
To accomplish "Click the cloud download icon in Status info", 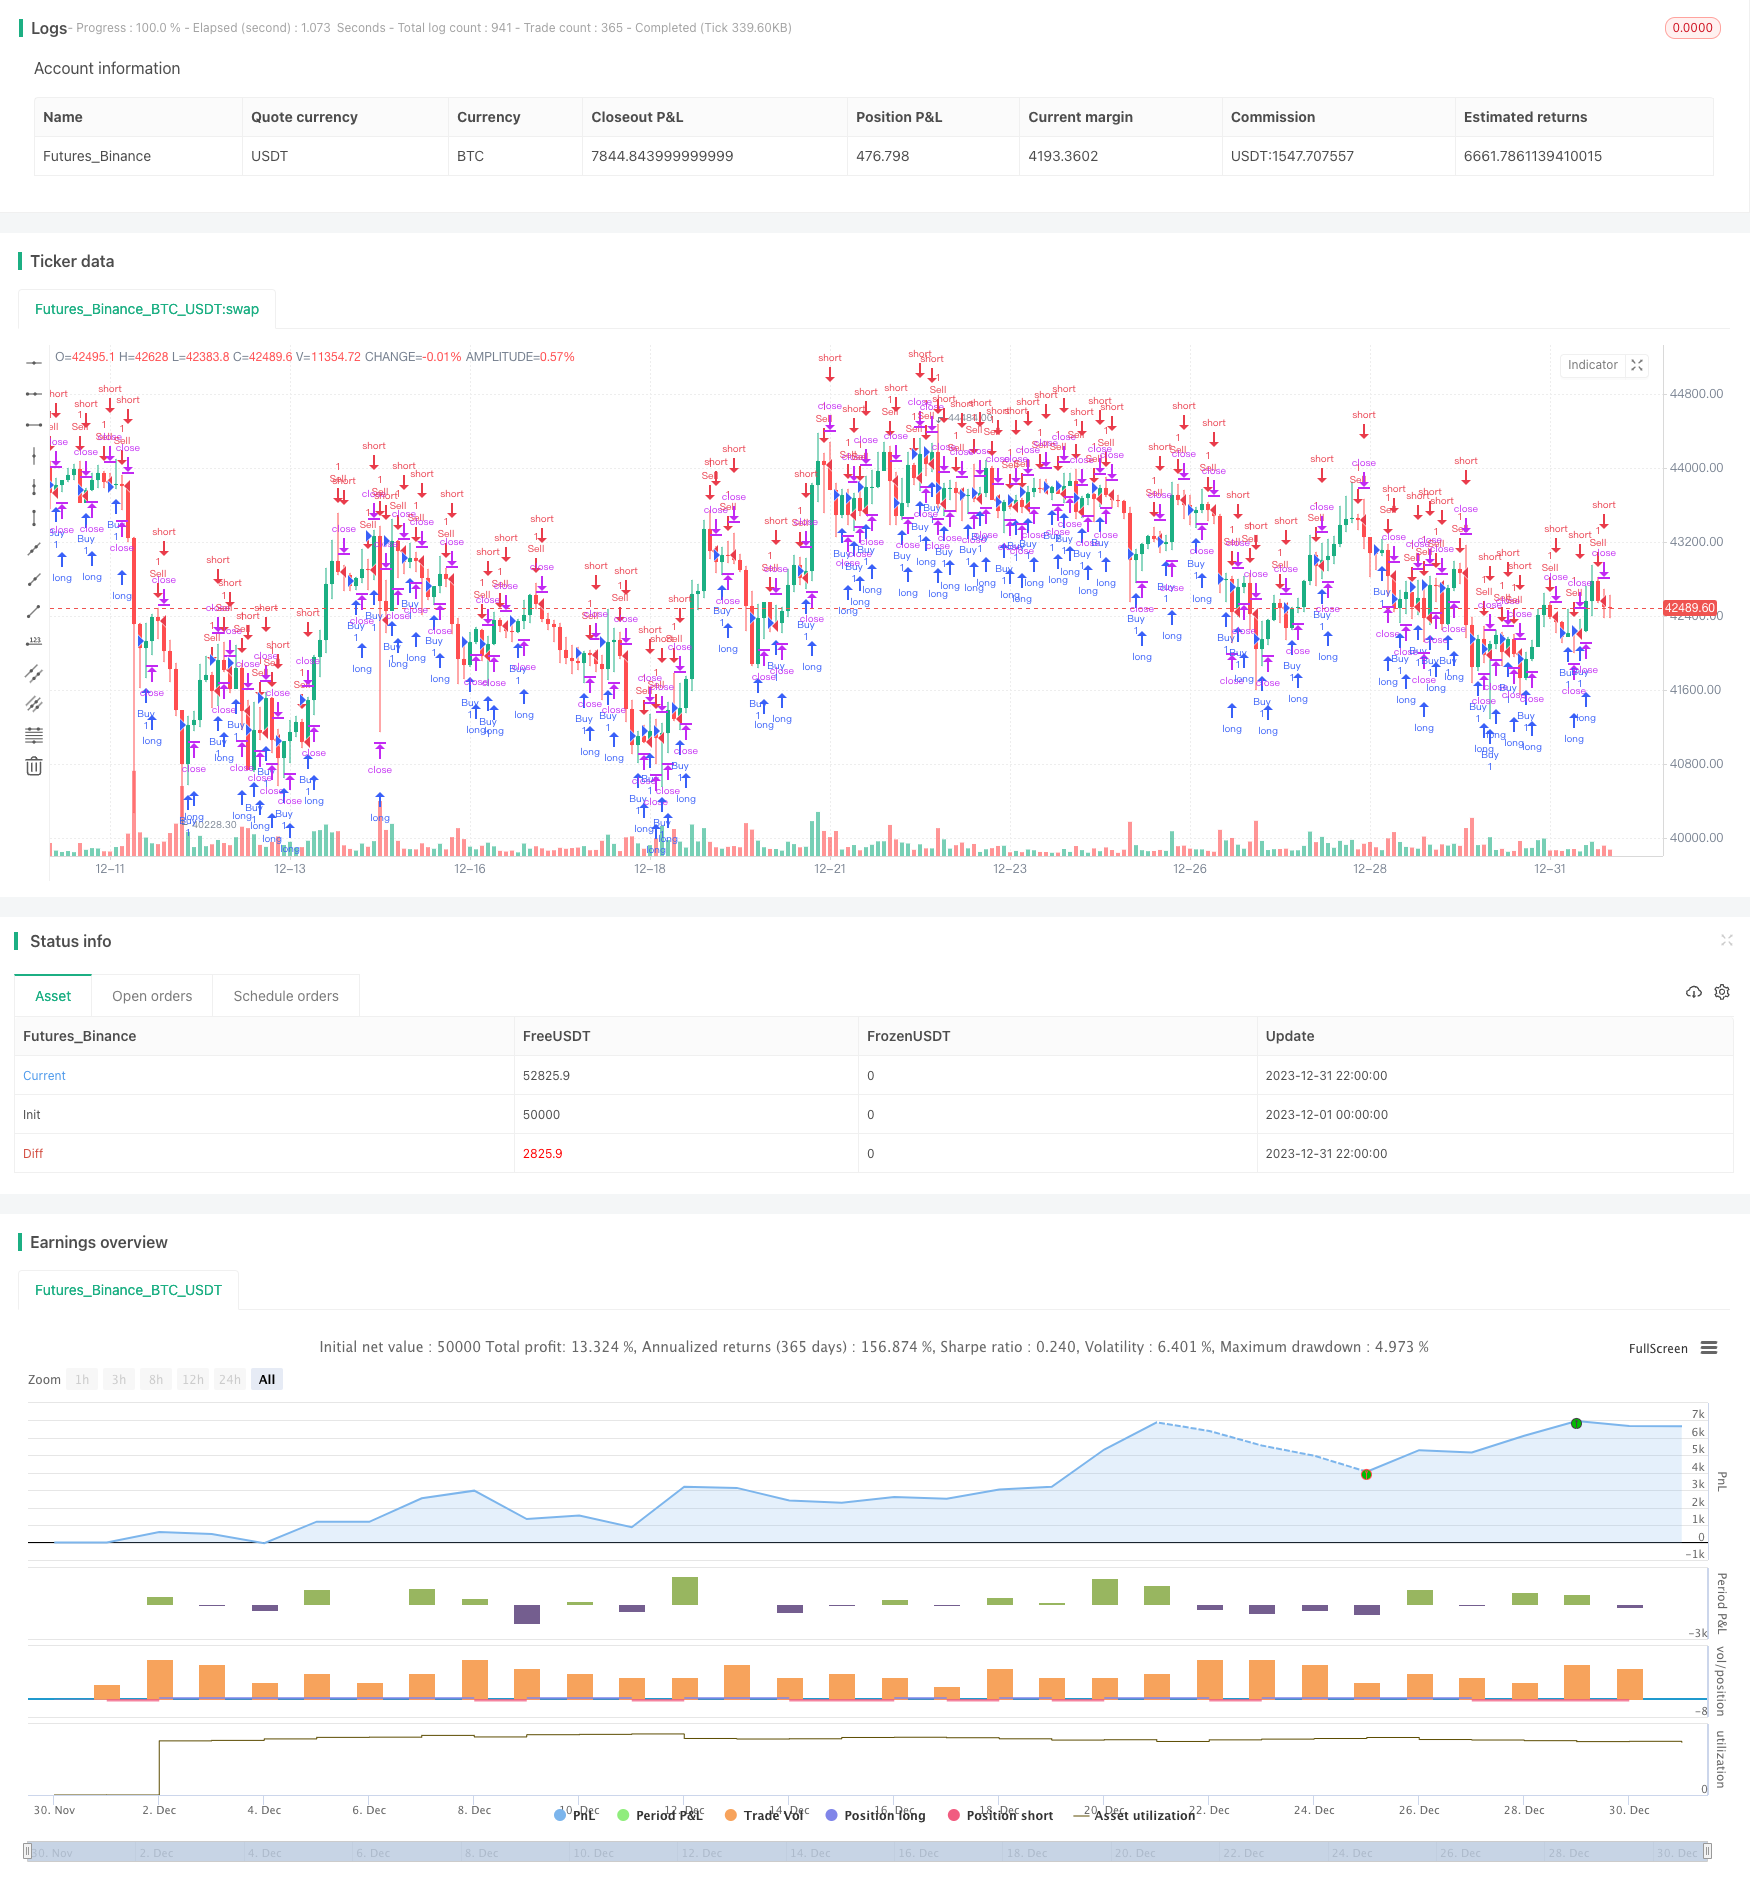I will (1694, 992).
